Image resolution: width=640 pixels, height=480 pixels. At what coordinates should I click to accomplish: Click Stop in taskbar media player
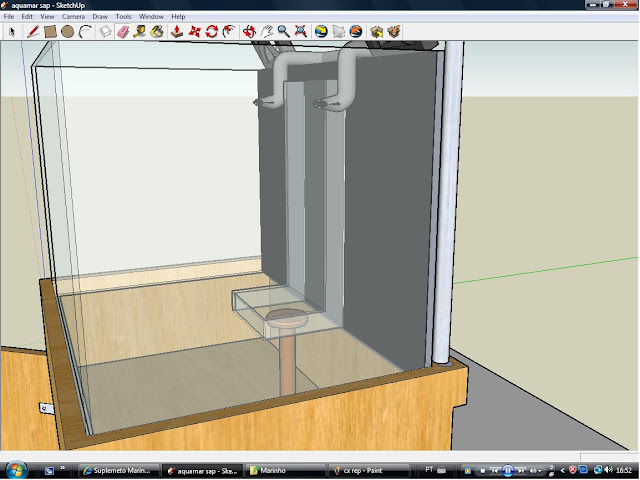click(x=483, y=471)
